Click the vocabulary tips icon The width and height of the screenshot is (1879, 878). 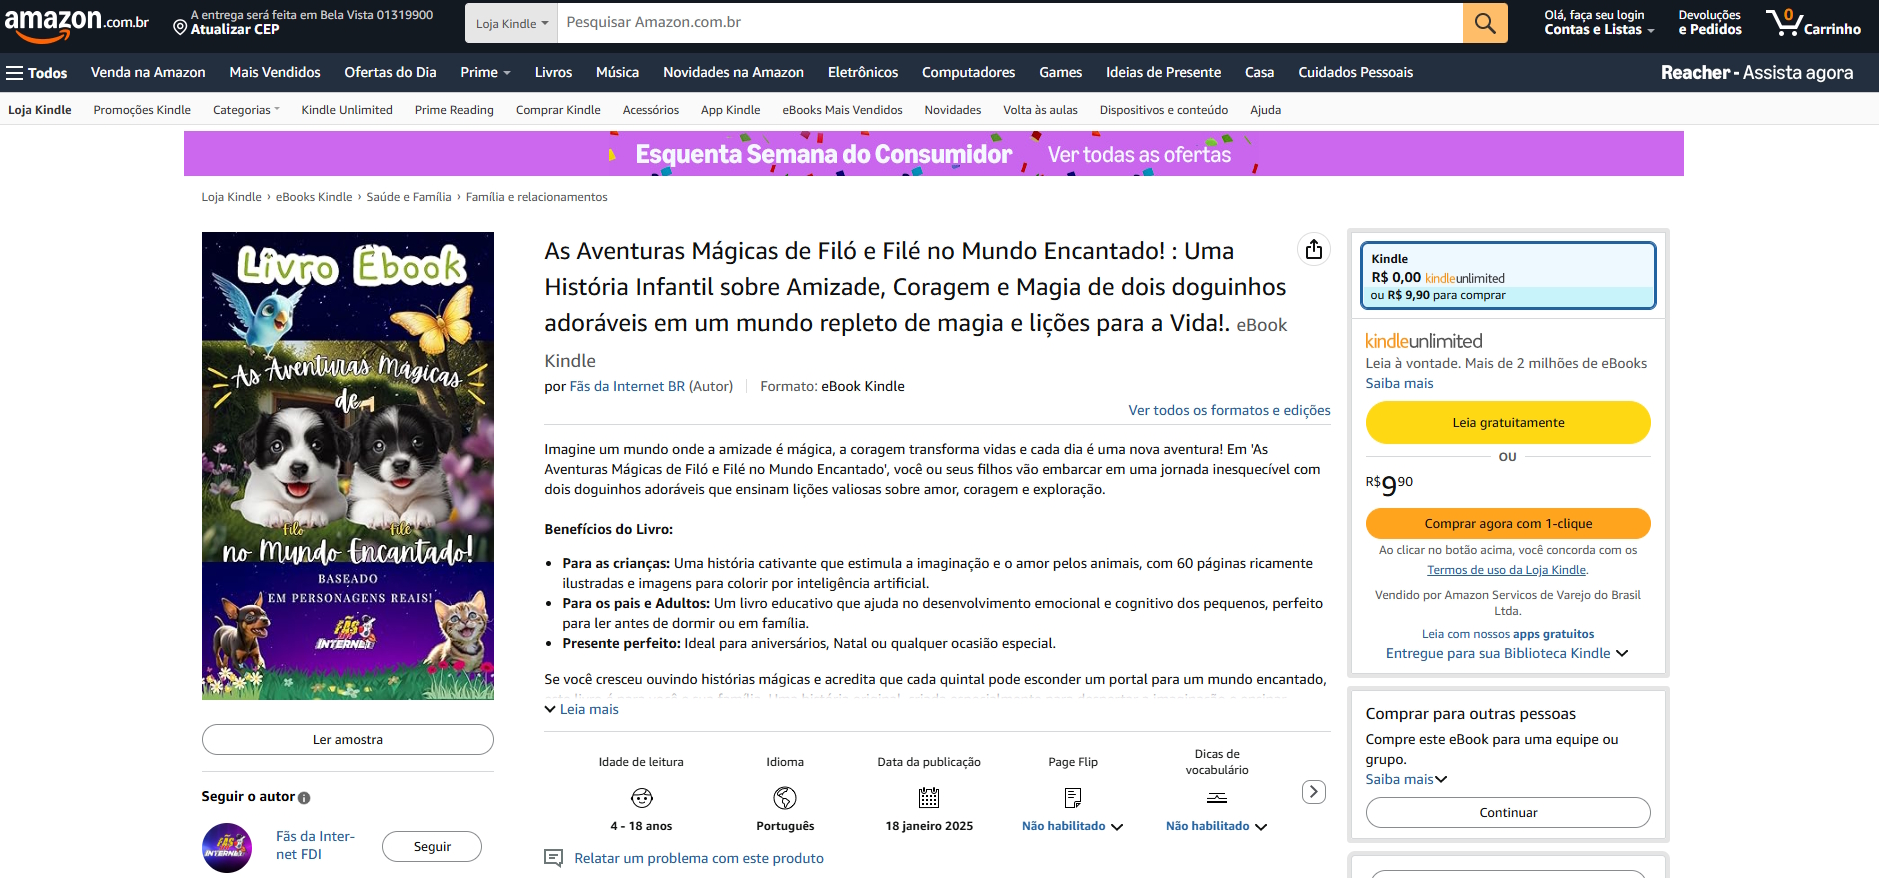coord(1217,798)
